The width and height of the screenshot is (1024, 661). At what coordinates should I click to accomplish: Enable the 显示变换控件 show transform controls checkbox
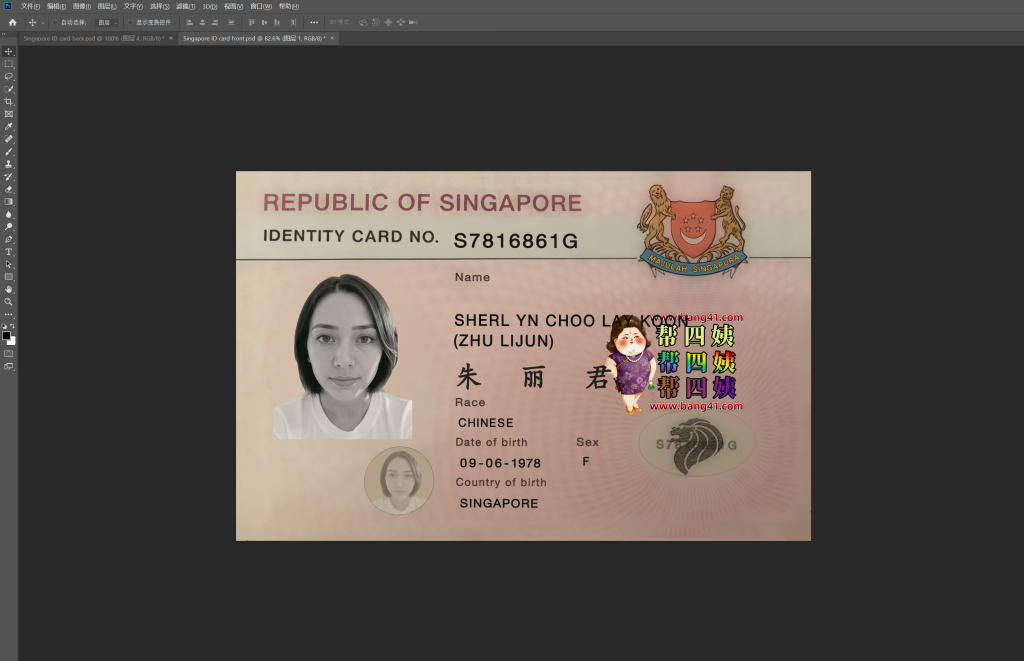[x=130, y=22]
